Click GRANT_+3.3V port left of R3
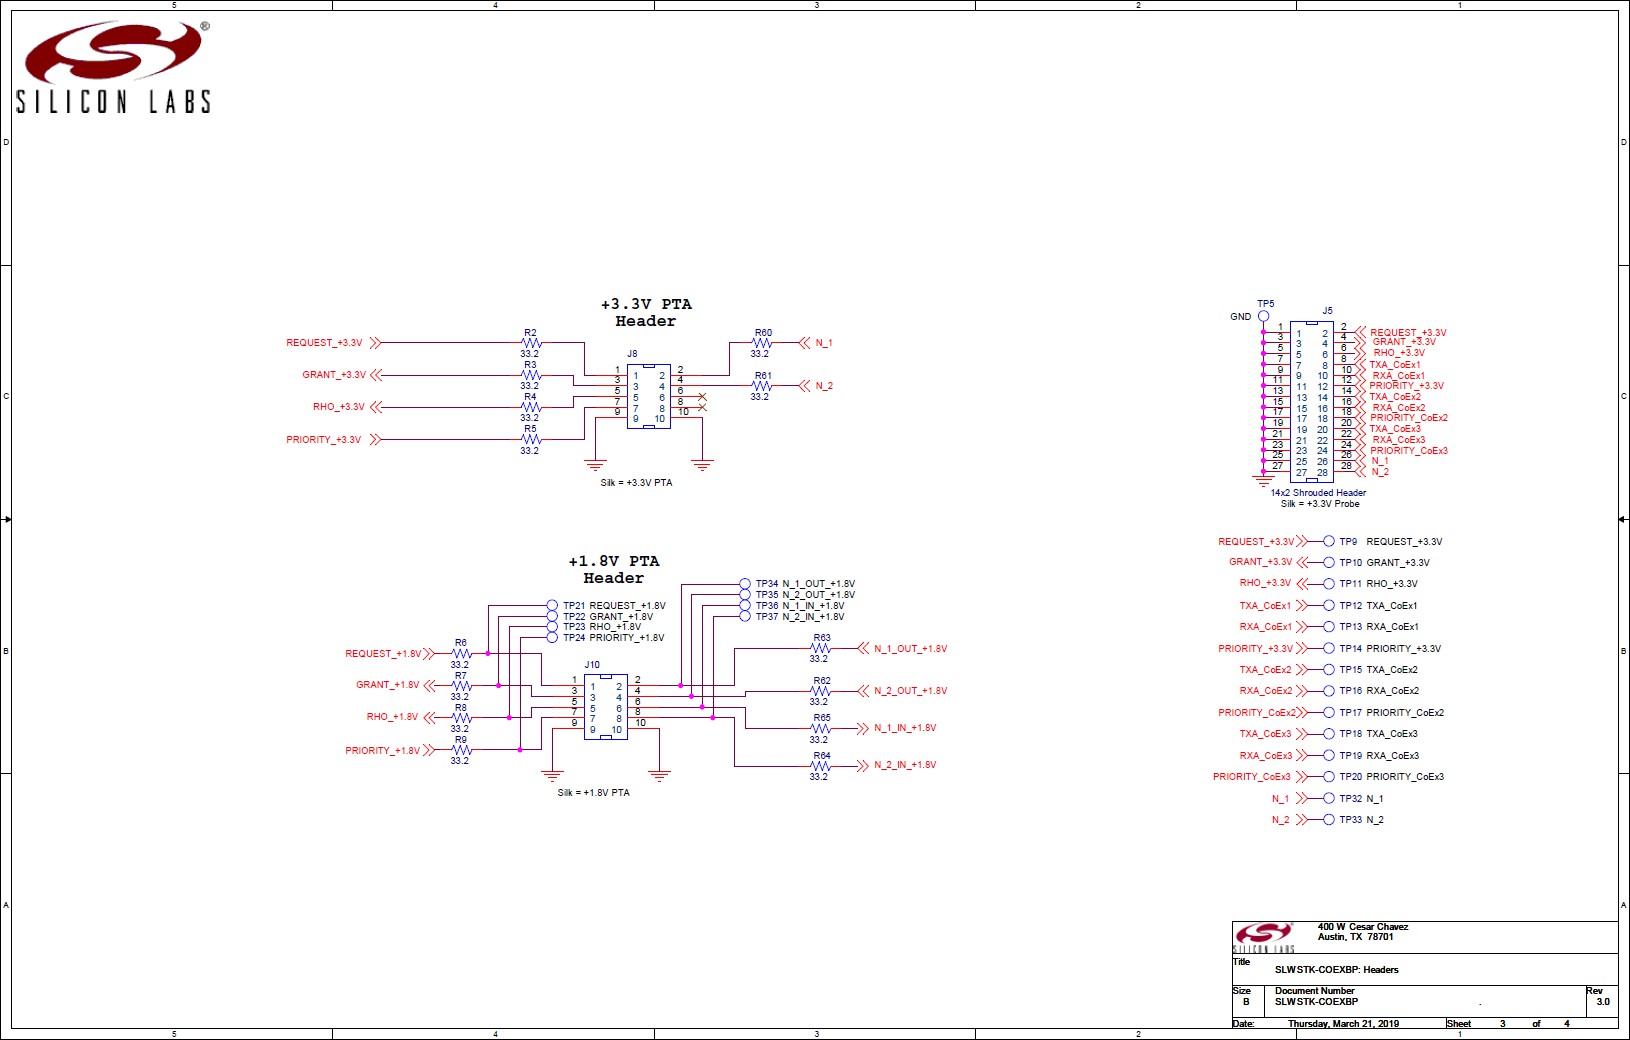The width and height of the screenshot is (1630, 1040). [x=341, y=375]
